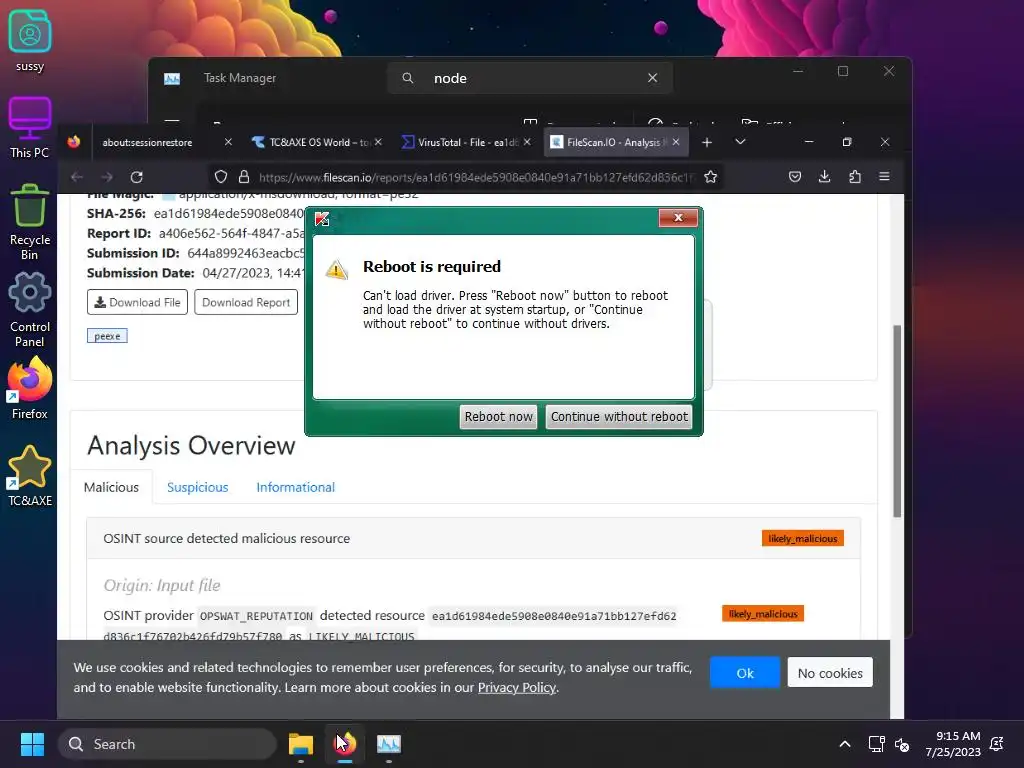
Task: Select the Firefox desktop shortcut
Action: [29, 389]
